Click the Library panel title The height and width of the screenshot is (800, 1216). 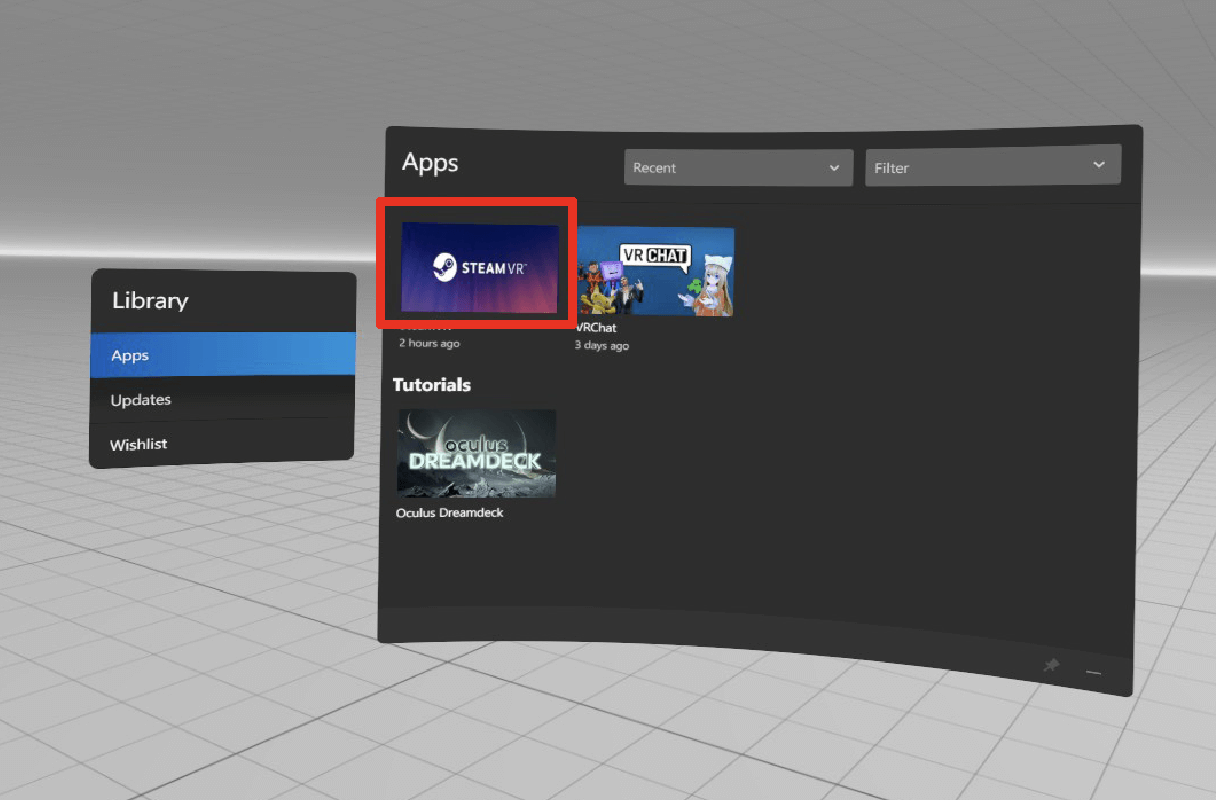pos(150,300)
